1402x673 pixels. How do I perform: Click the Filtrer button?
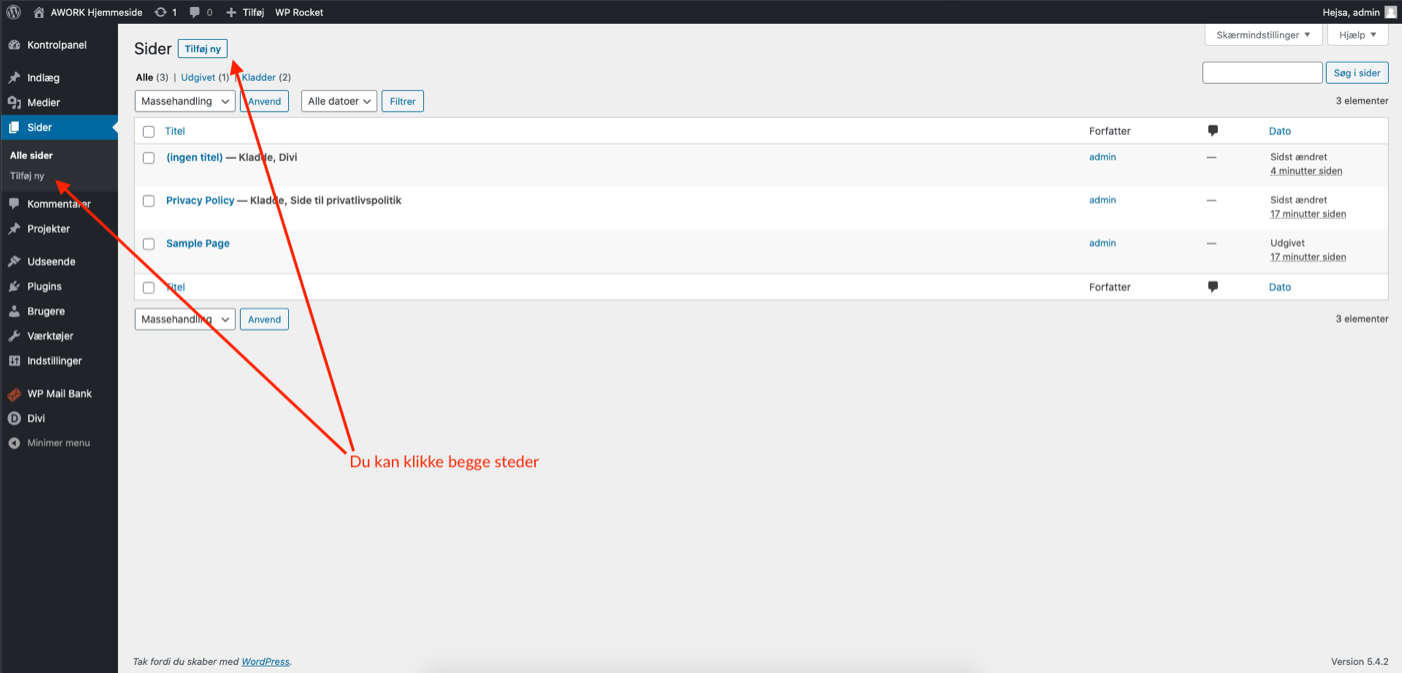pyautogui.click(x=403, y=101)
